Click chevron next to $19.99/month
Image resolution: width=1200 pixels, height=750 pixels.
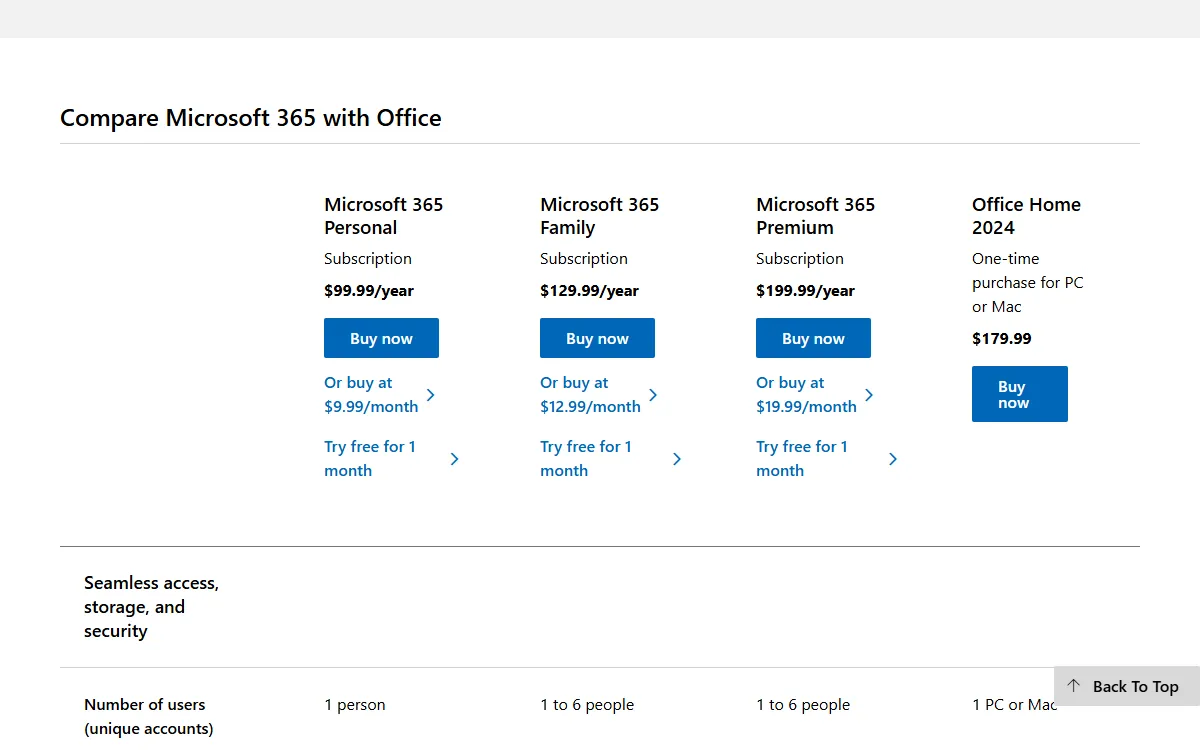pyautogui.click(x=869, y=395)
